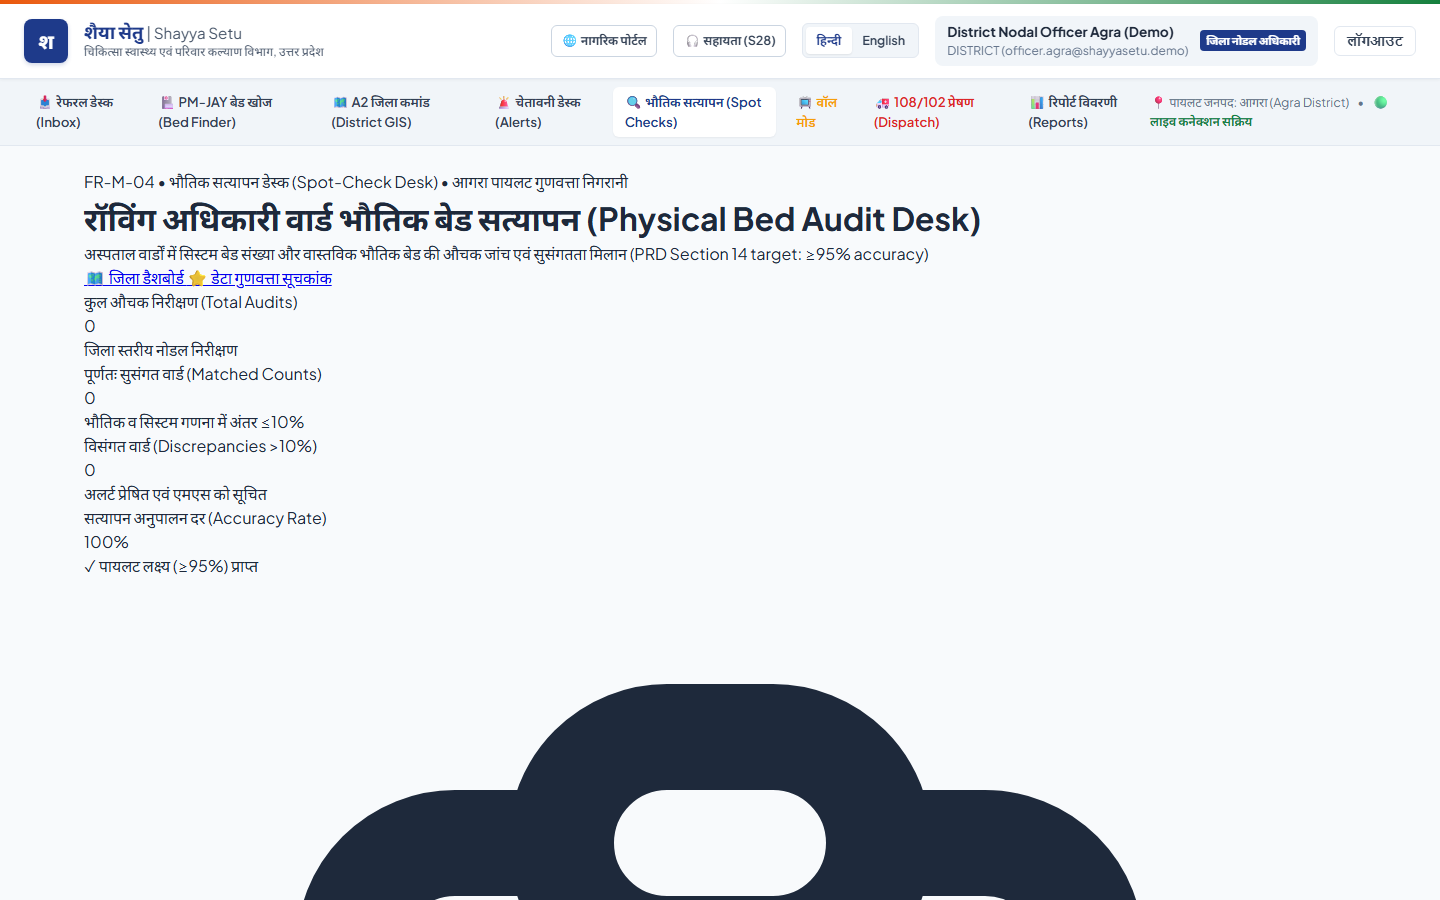
Task: Click सत्यापन अनुपालन दर (Accuracy Rate) label
Action: coord(205,518)
